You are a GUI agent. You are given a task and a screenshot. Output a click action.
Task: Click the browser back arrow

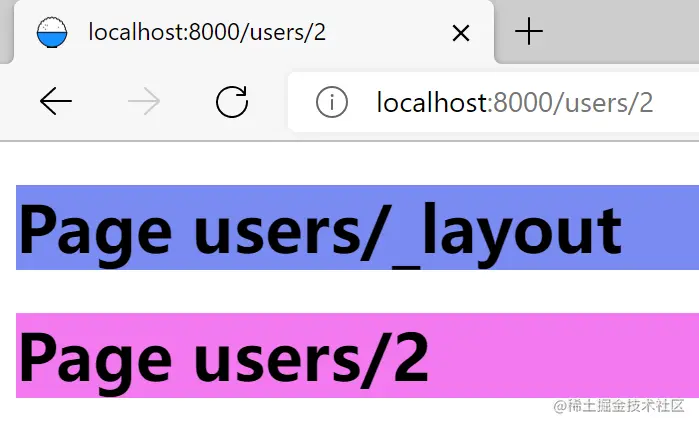56,102
